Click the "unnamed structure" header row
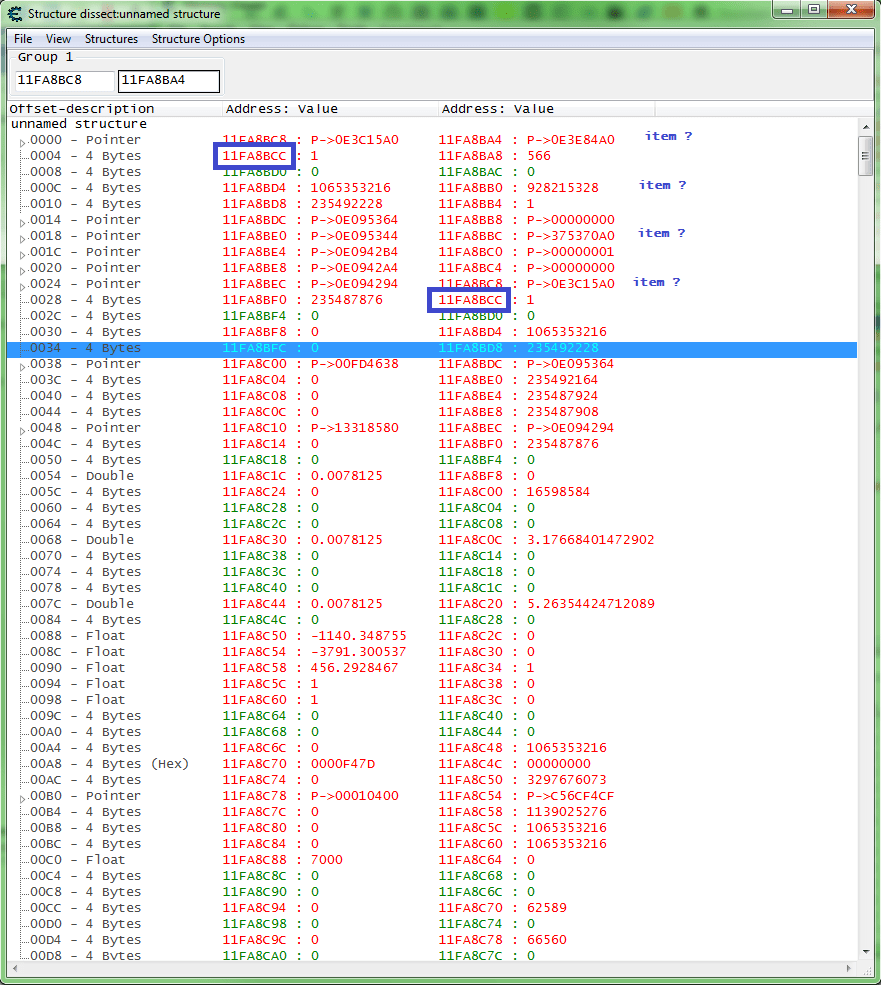The height and width of the screenshot is (985, 881). click(x=80, y=123)
